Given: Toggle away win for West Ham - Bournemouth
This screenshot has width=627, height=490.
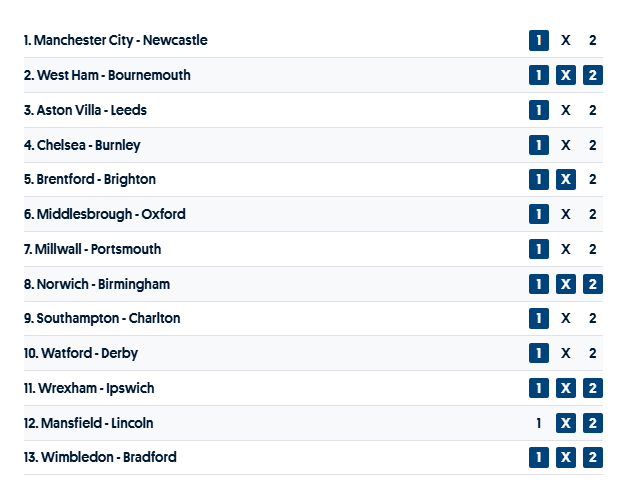Looking at the screenshot, I should [592, 76].
